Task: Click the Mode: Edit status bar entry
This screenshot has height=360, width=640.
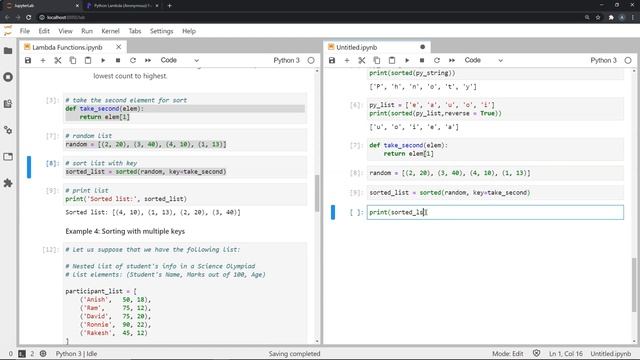Action: [507, 354]
